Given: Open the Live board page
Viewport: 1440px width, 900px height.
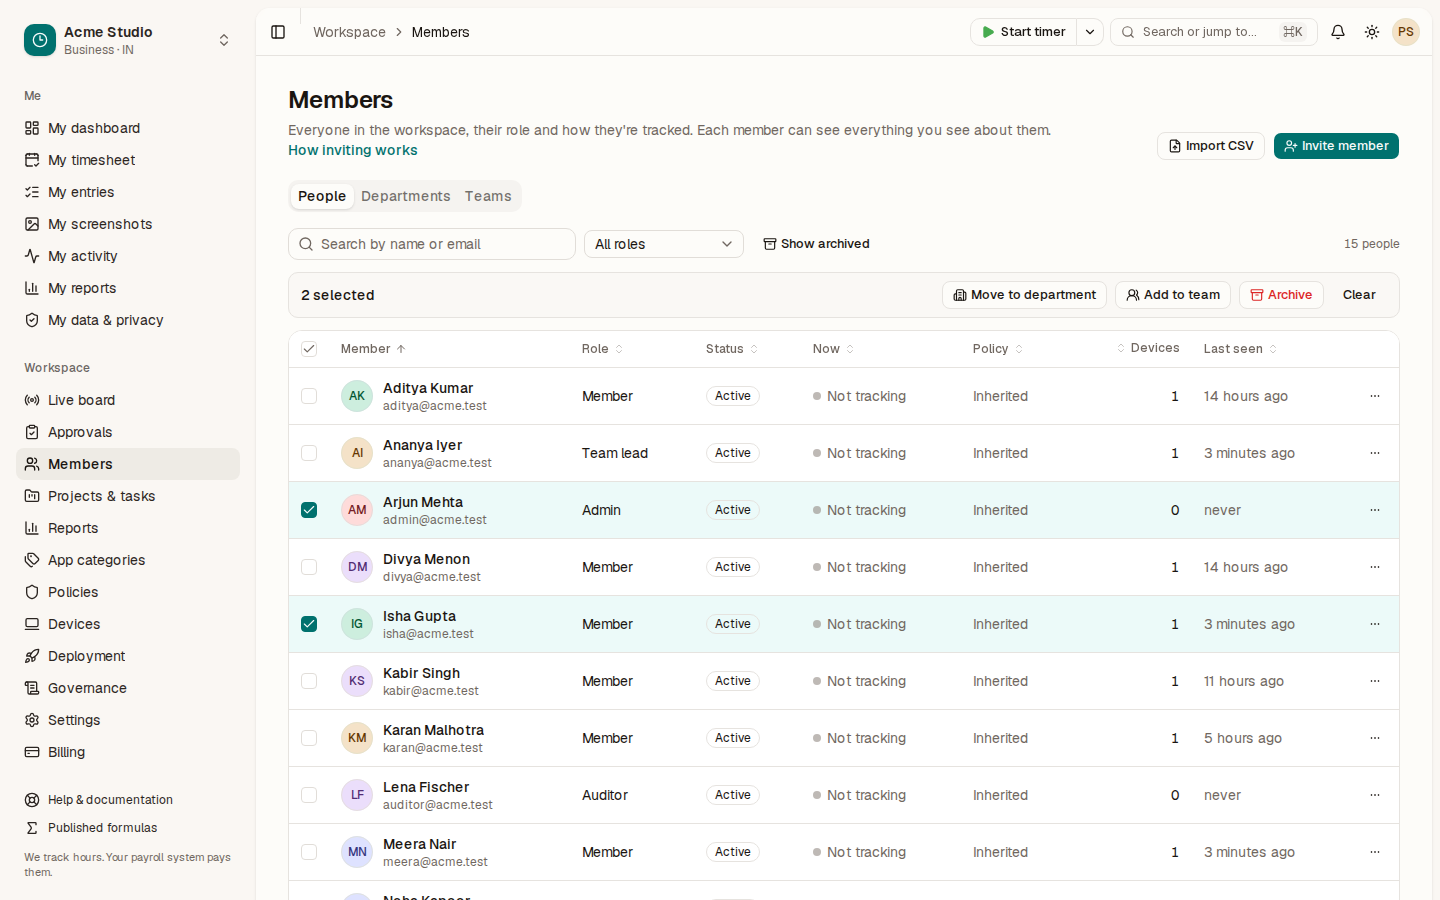Looking at the screenshot, I should pos(128,400).
